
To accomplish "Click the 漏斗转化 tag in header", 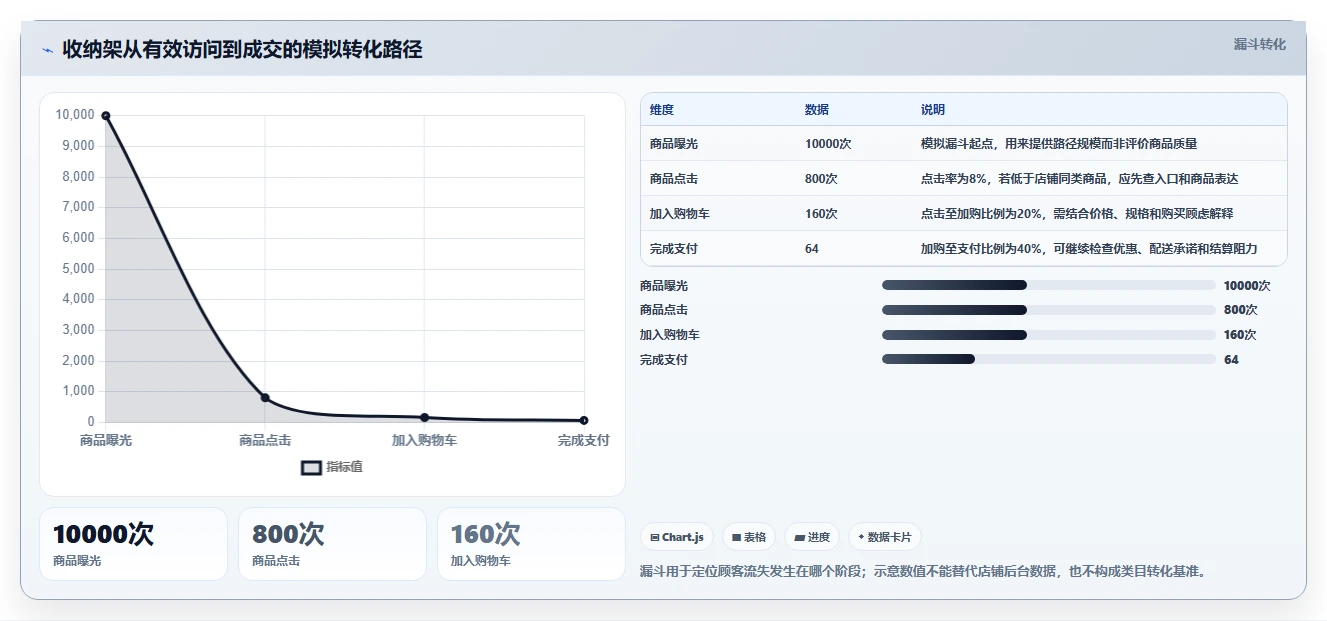I will (x=1259, y=45).
